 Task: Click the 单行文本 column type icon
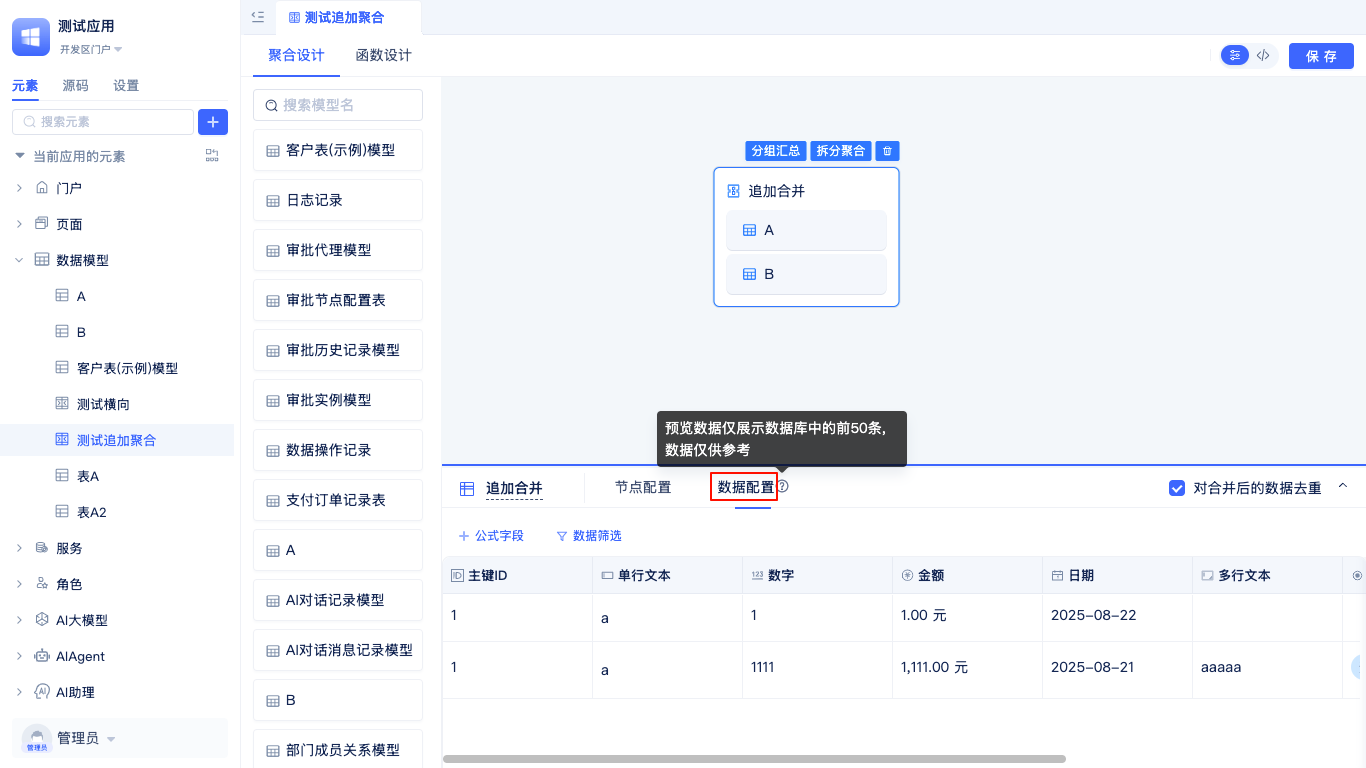click(607, 576)
